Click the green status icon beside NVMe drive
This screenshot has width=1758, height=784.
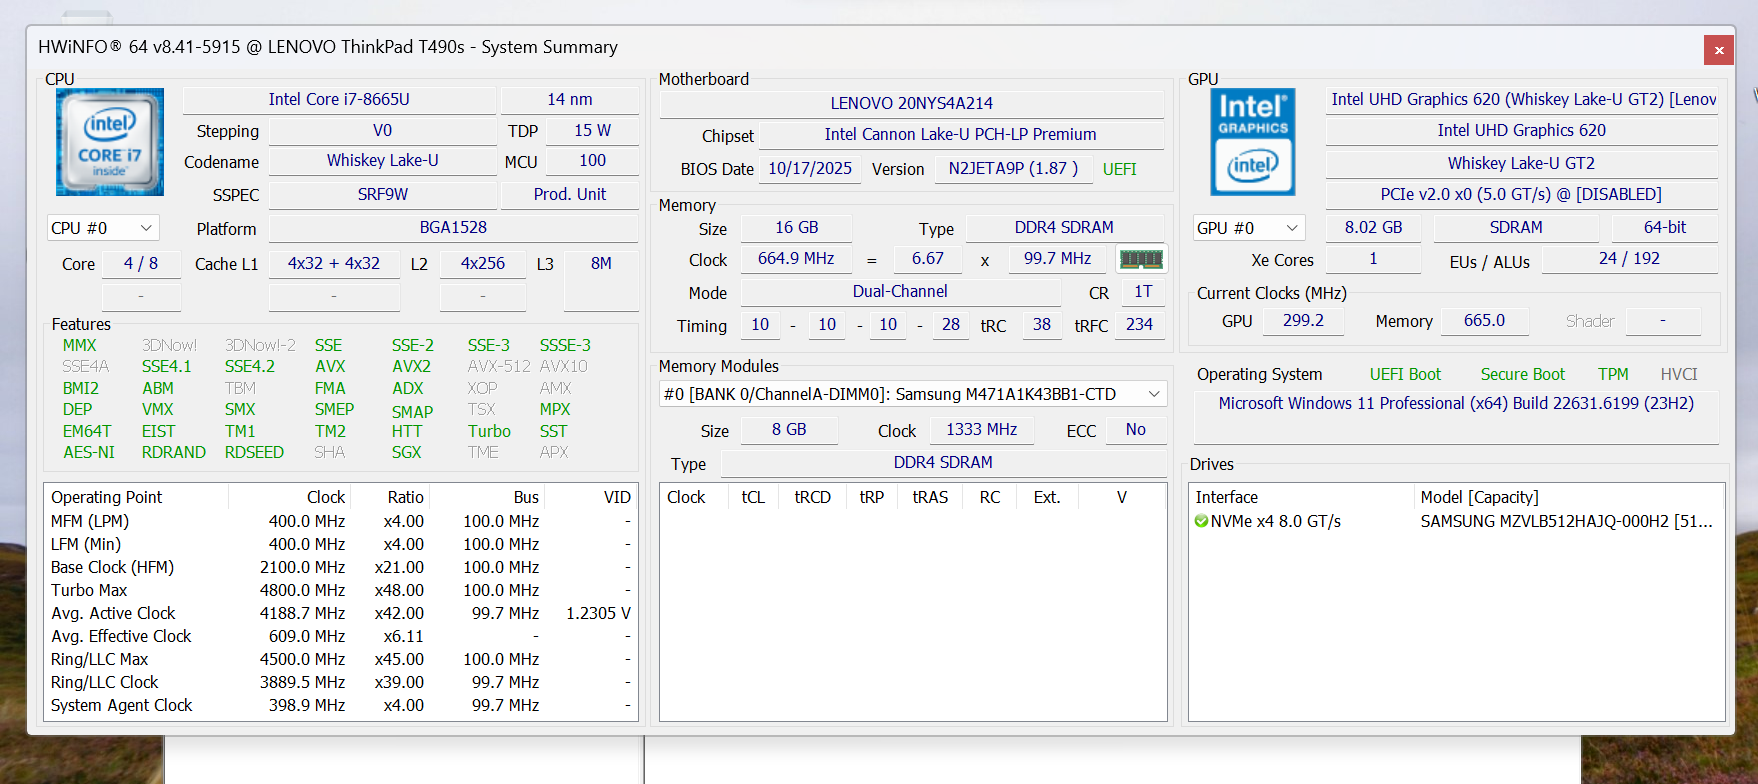pyautogui.click(x=1201, y=521)
